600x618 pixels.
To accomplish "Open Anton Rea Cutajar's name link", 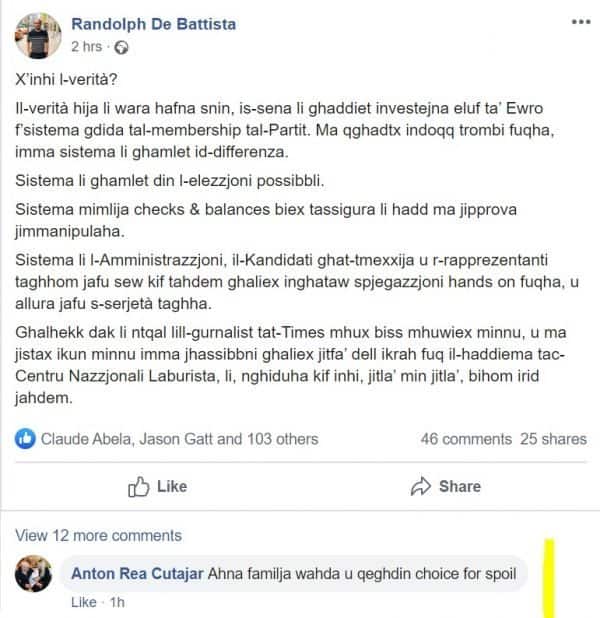I will [137, 573].
